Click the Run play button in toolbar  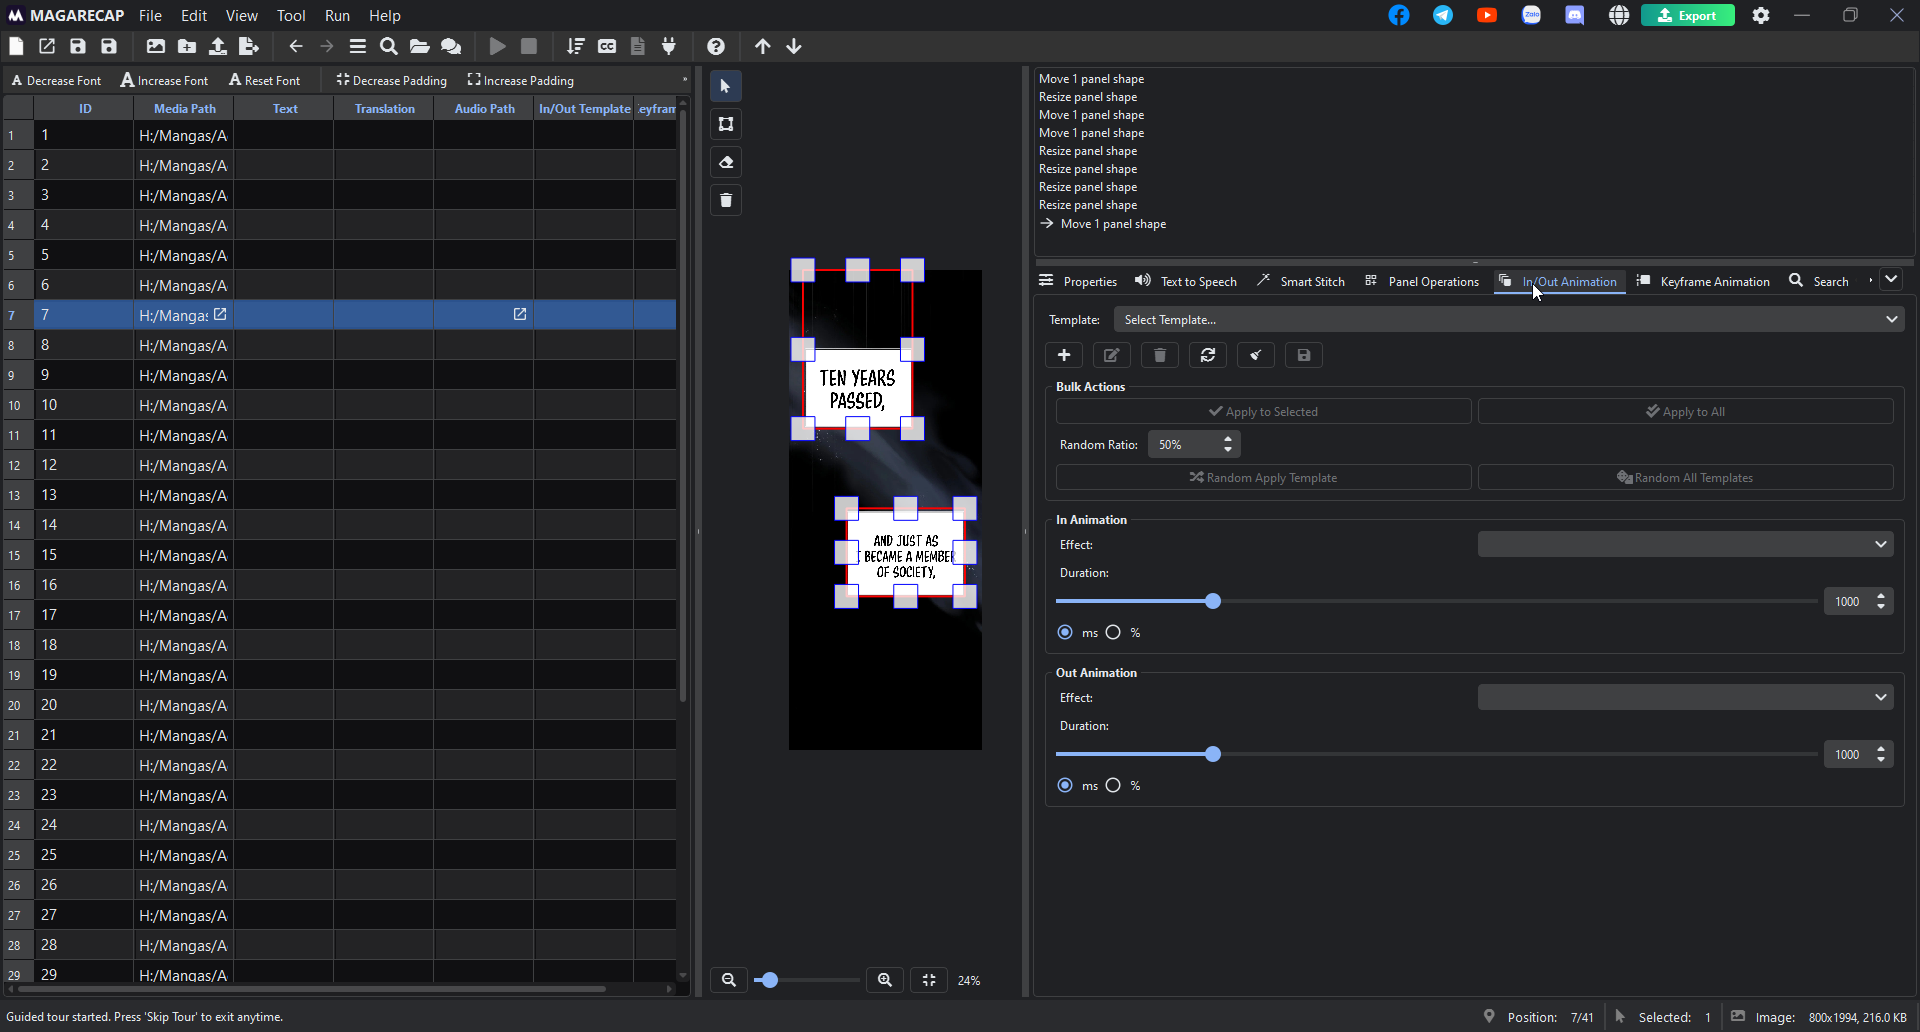(x=497, y=46)
